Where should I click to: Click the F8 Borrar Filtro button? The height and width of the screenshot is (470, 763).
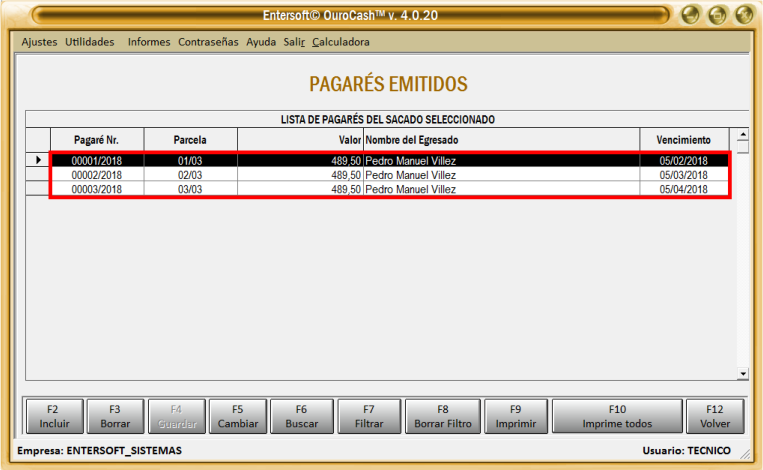click(443, 416)
